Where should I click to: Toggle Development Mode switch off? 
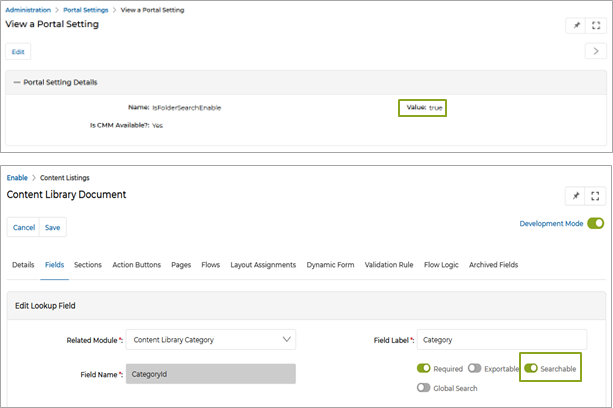point(595,224)
